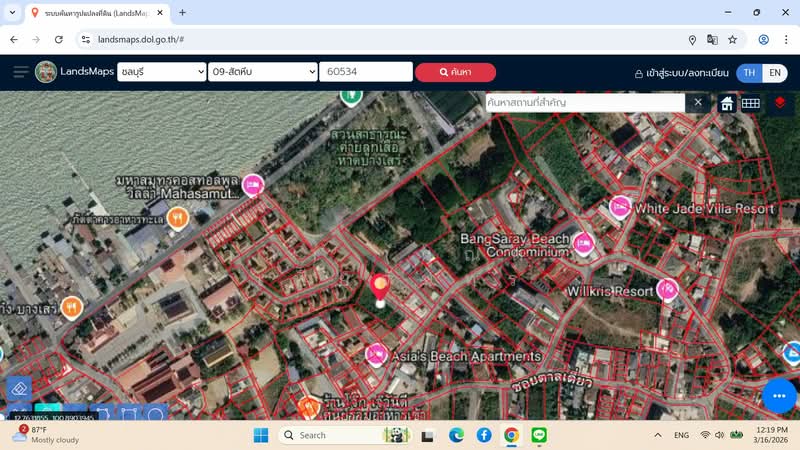This screenshot has width=800, height=450.
Task: Show hidden system tray icons
Action: tap(657, 435)
